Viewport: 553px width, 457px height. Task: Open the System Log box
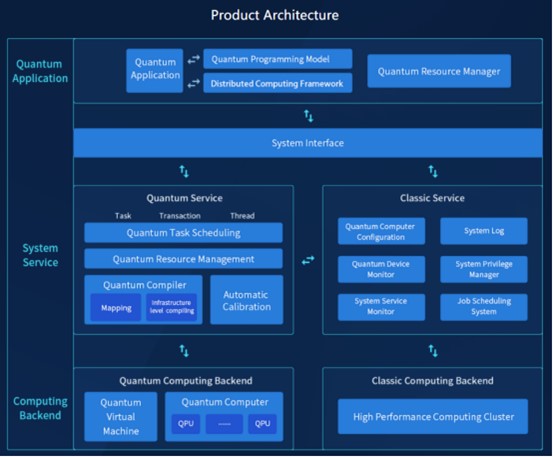click(484, 231)
